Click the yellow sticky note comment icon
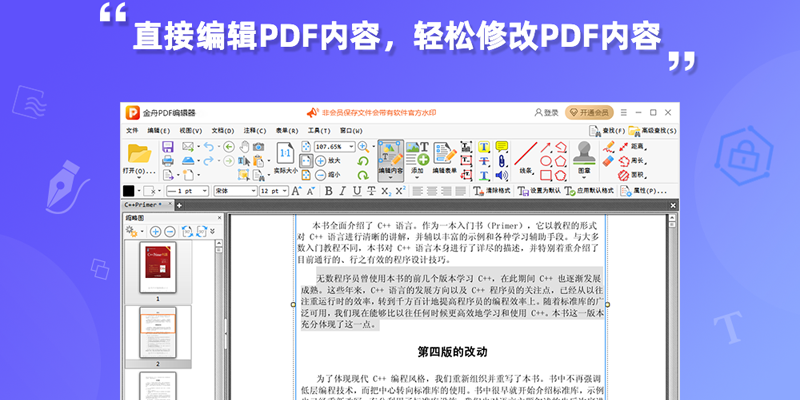The height and width of the screenshot is (400, 800). [502, 147]
